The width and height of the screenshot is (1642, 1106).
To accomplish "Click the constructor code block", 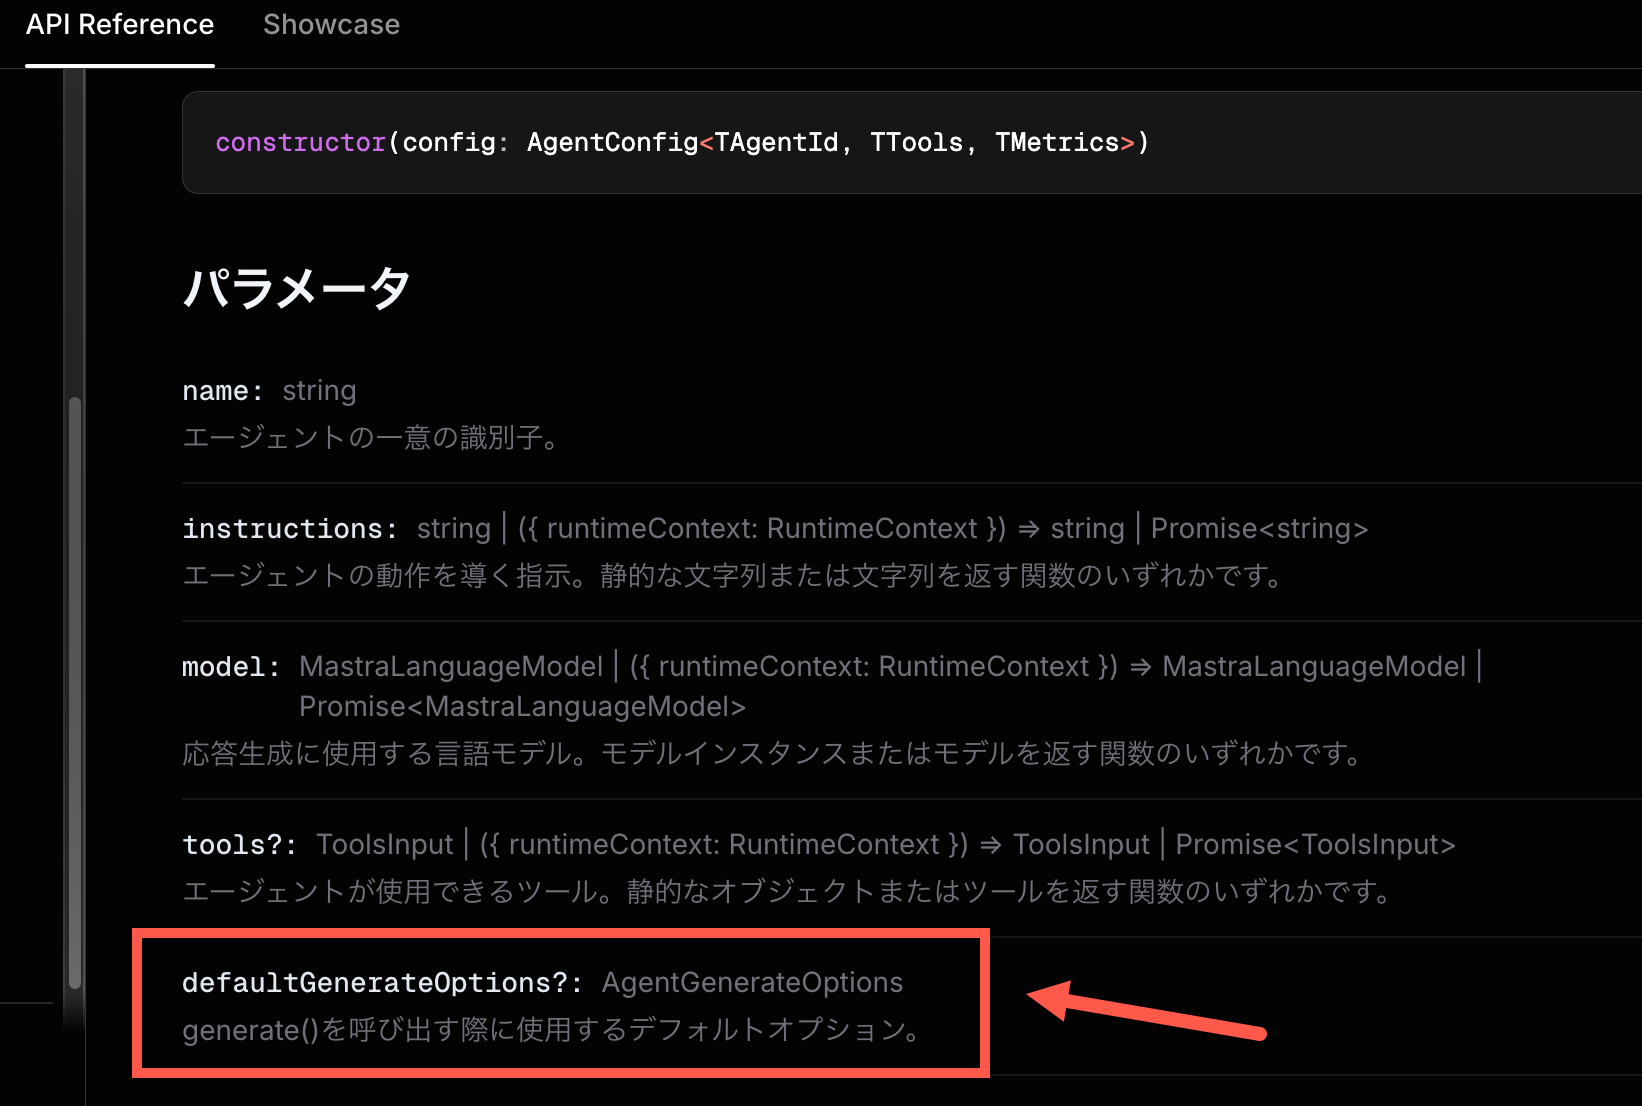I will [x=911, y=143].
